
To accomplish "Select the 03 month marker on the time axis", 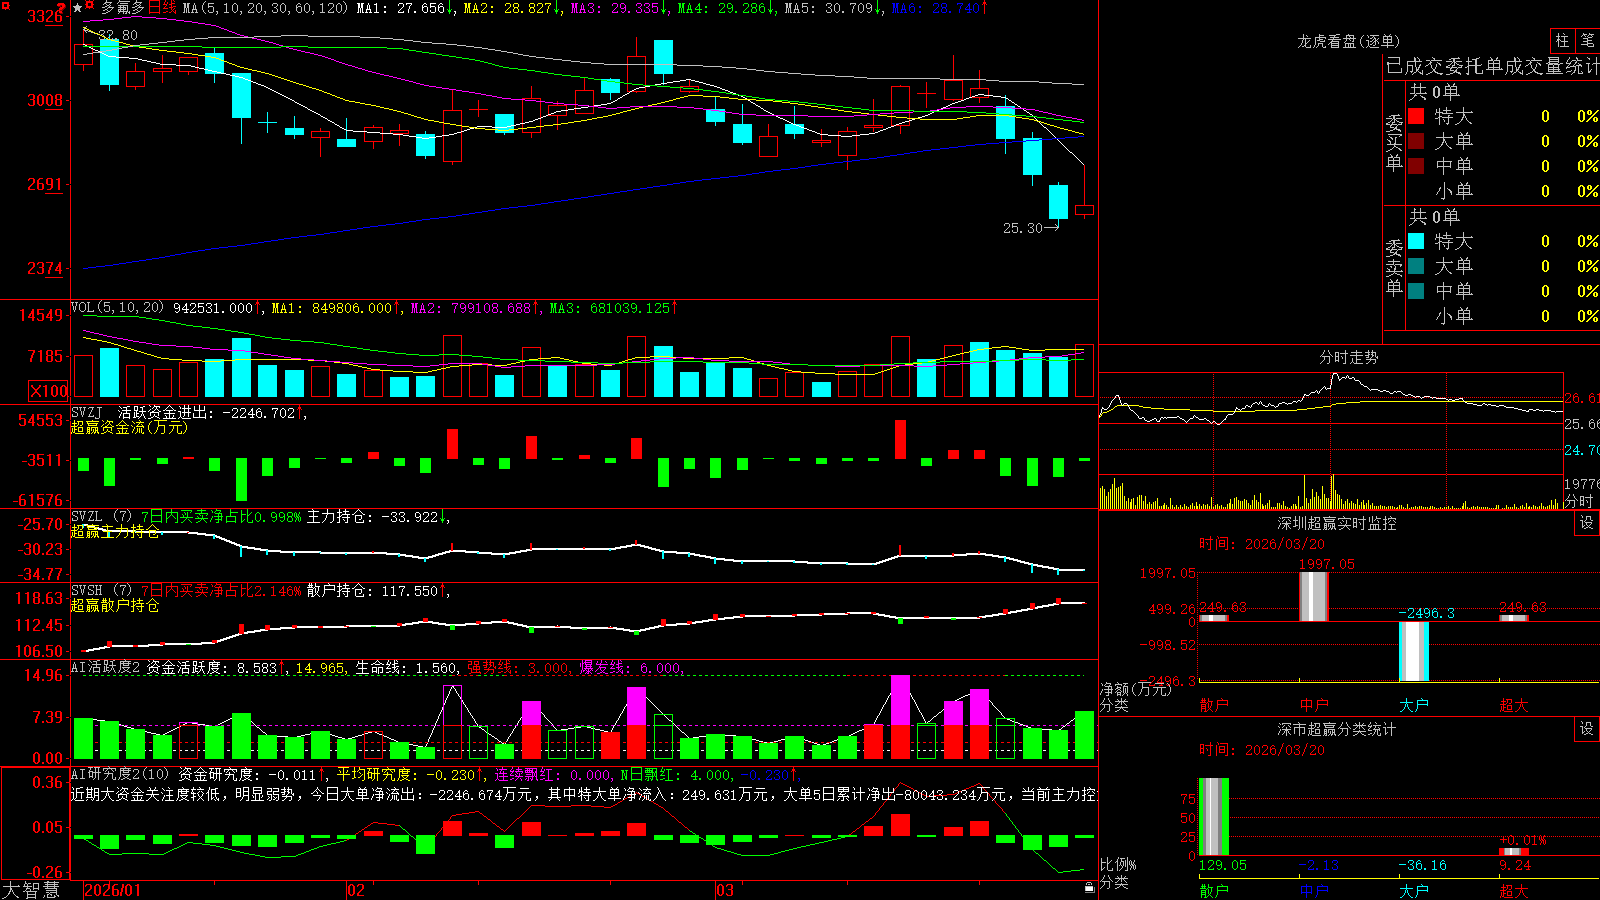I will [x=725, y=890].
